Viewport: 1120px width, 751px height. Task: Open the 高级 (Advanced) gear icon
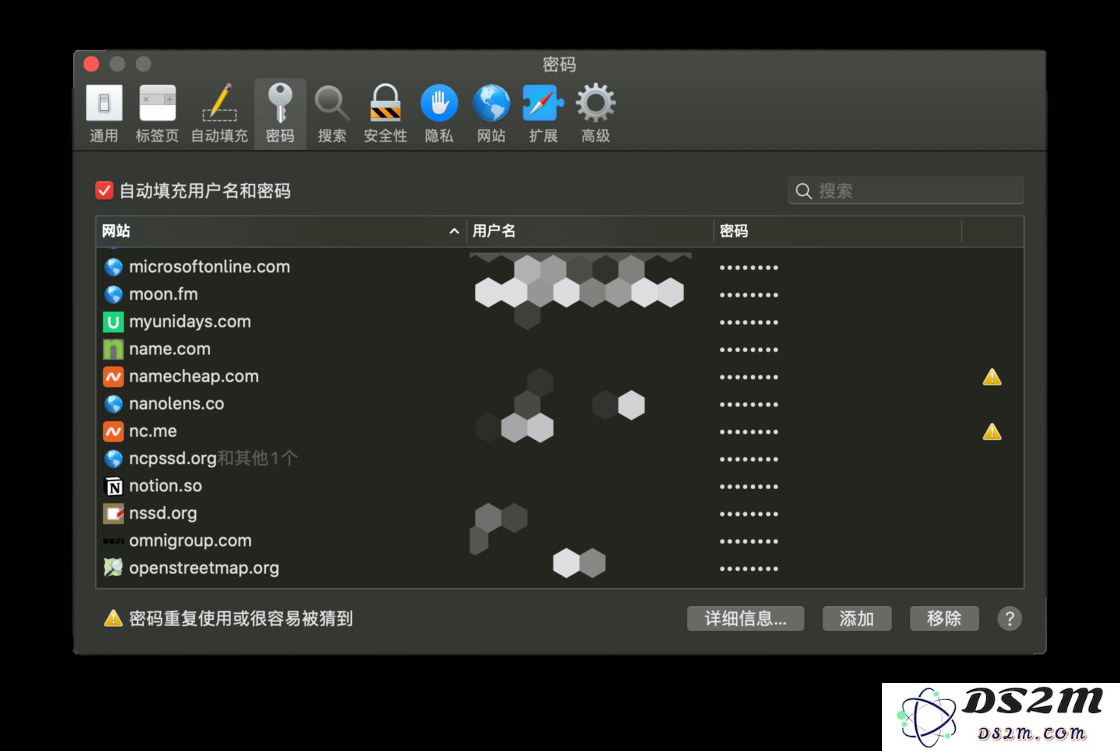(x=596, y=104)
